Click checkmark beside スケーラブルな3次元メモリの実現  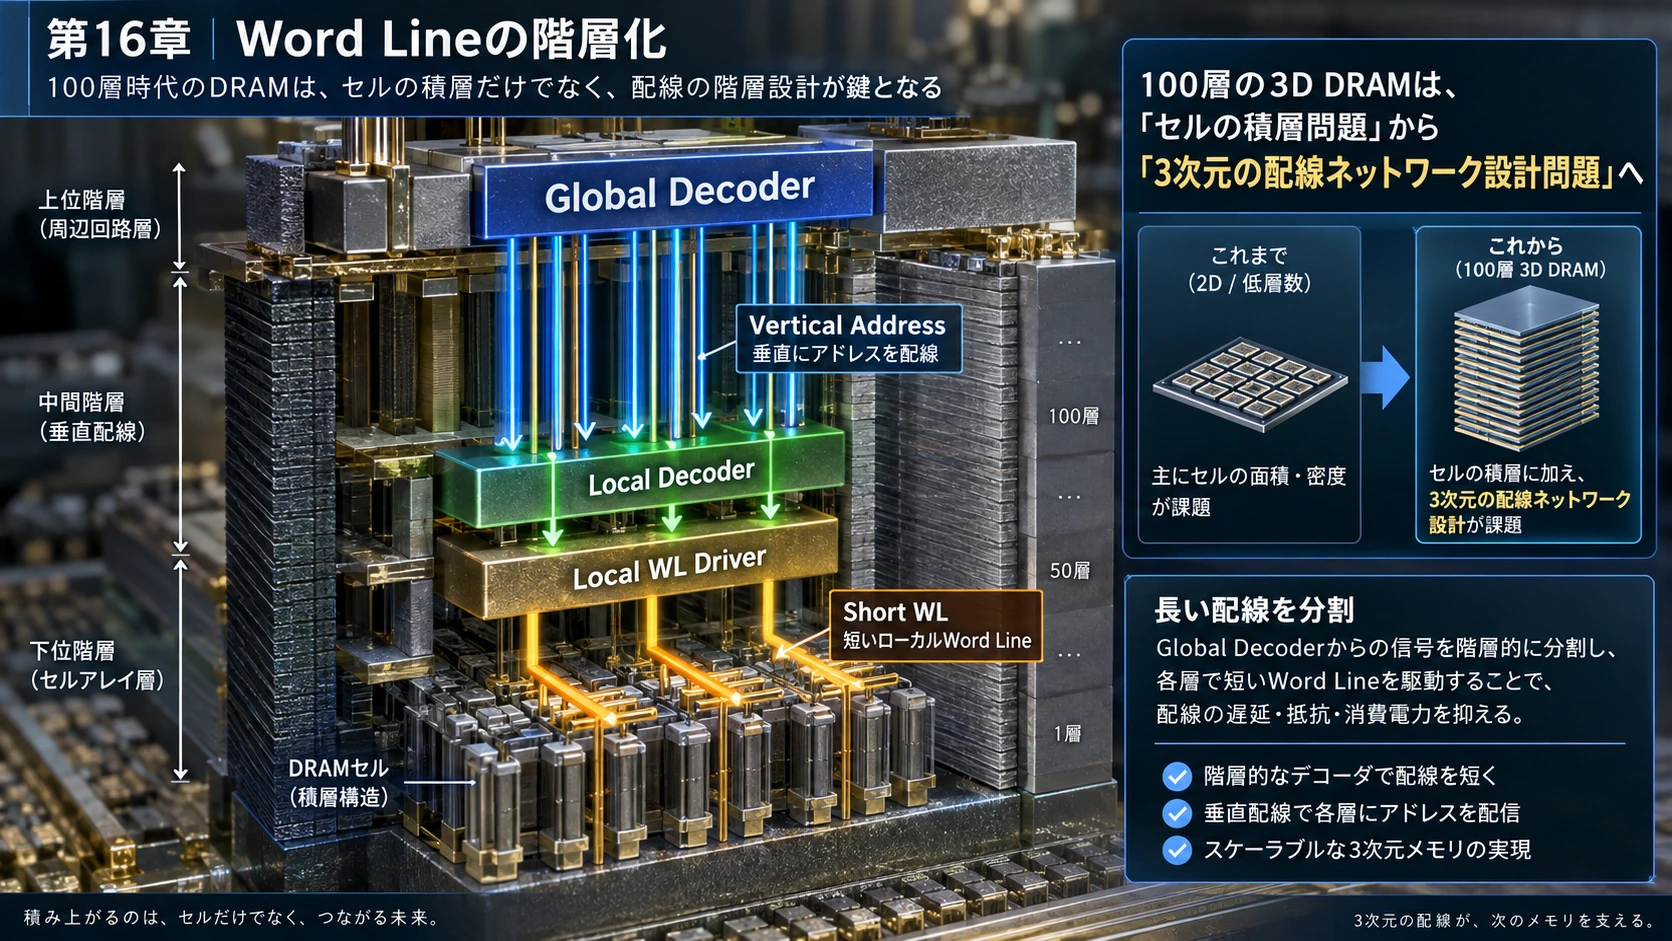(x=1177, y=850)
